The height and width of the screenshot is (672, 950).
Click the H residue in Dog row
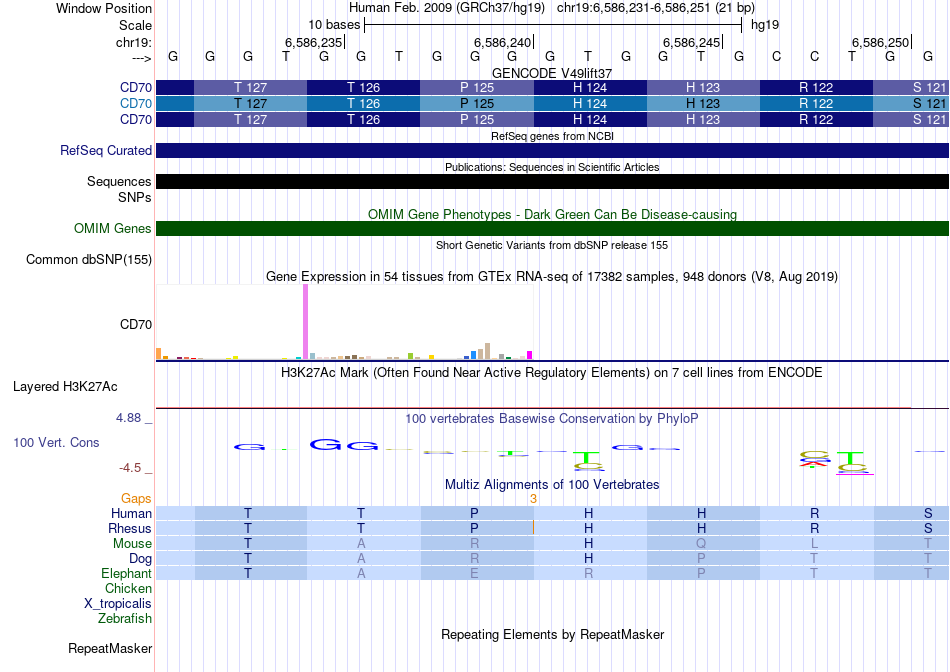(588, 559)
